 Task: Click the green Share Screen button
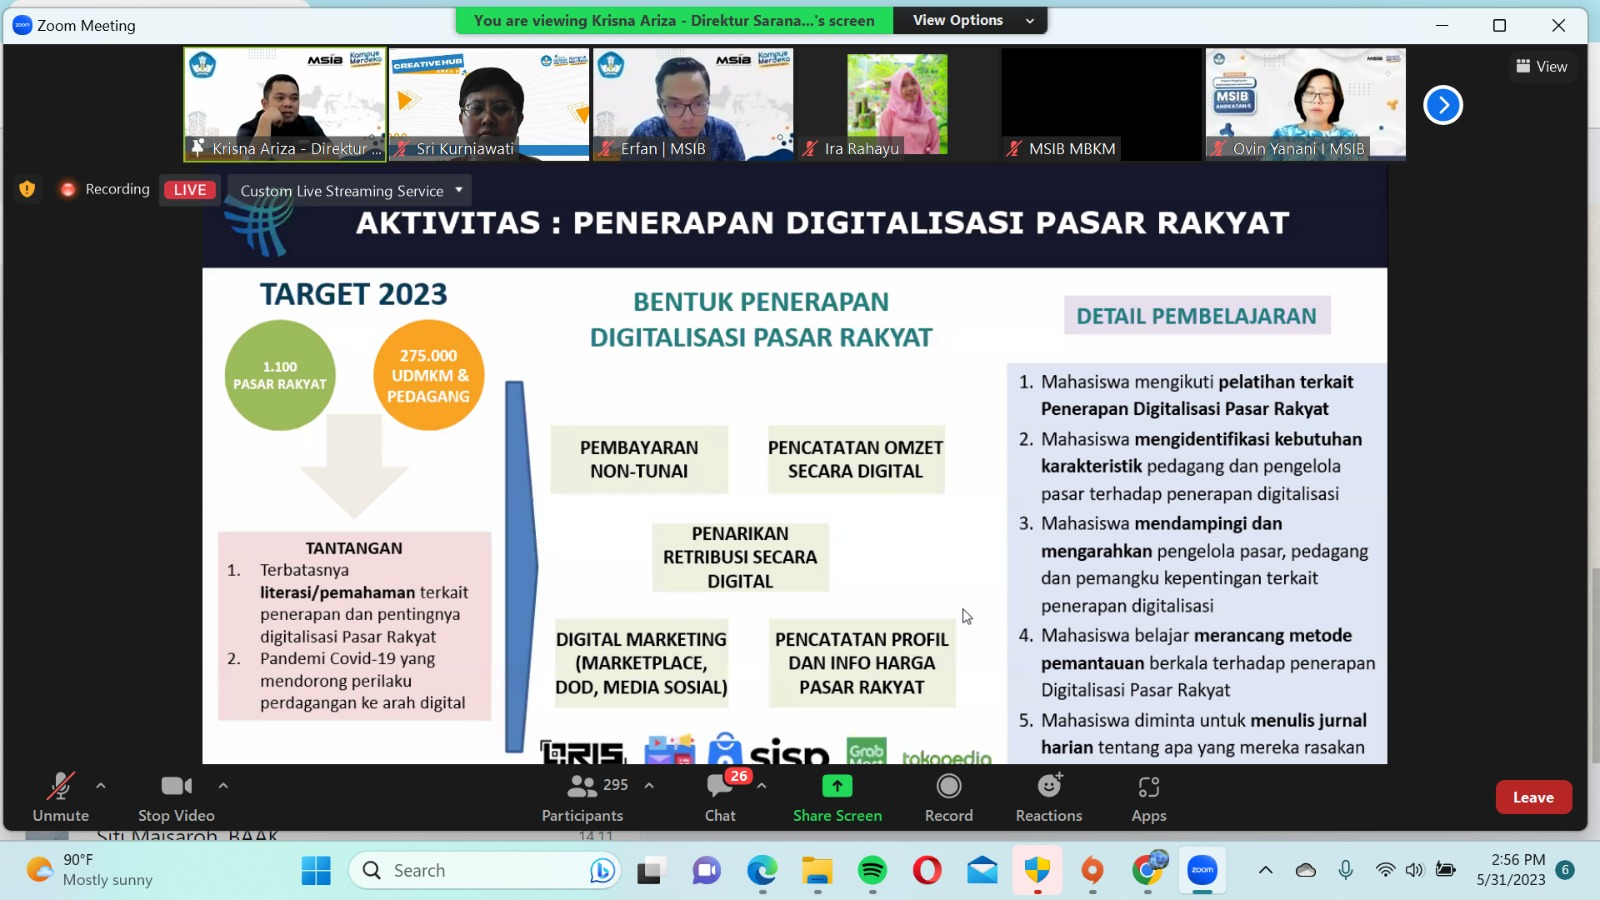(x=837, y=798)
